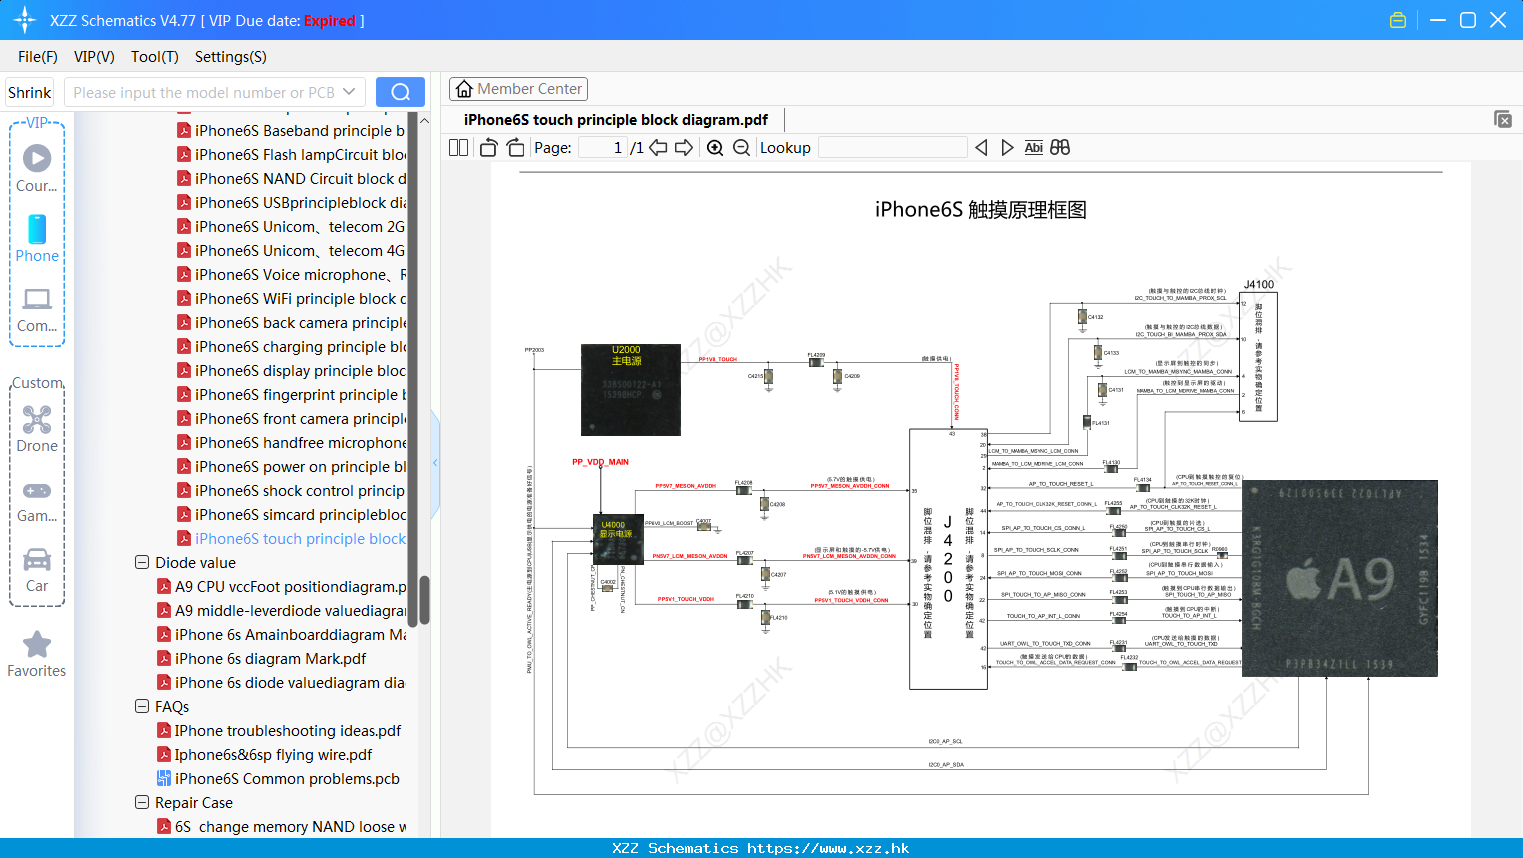The width and height of the screenshot is (1523, 858).
Task: Collapse the Repair Case tree node
Action: (142, 803)
